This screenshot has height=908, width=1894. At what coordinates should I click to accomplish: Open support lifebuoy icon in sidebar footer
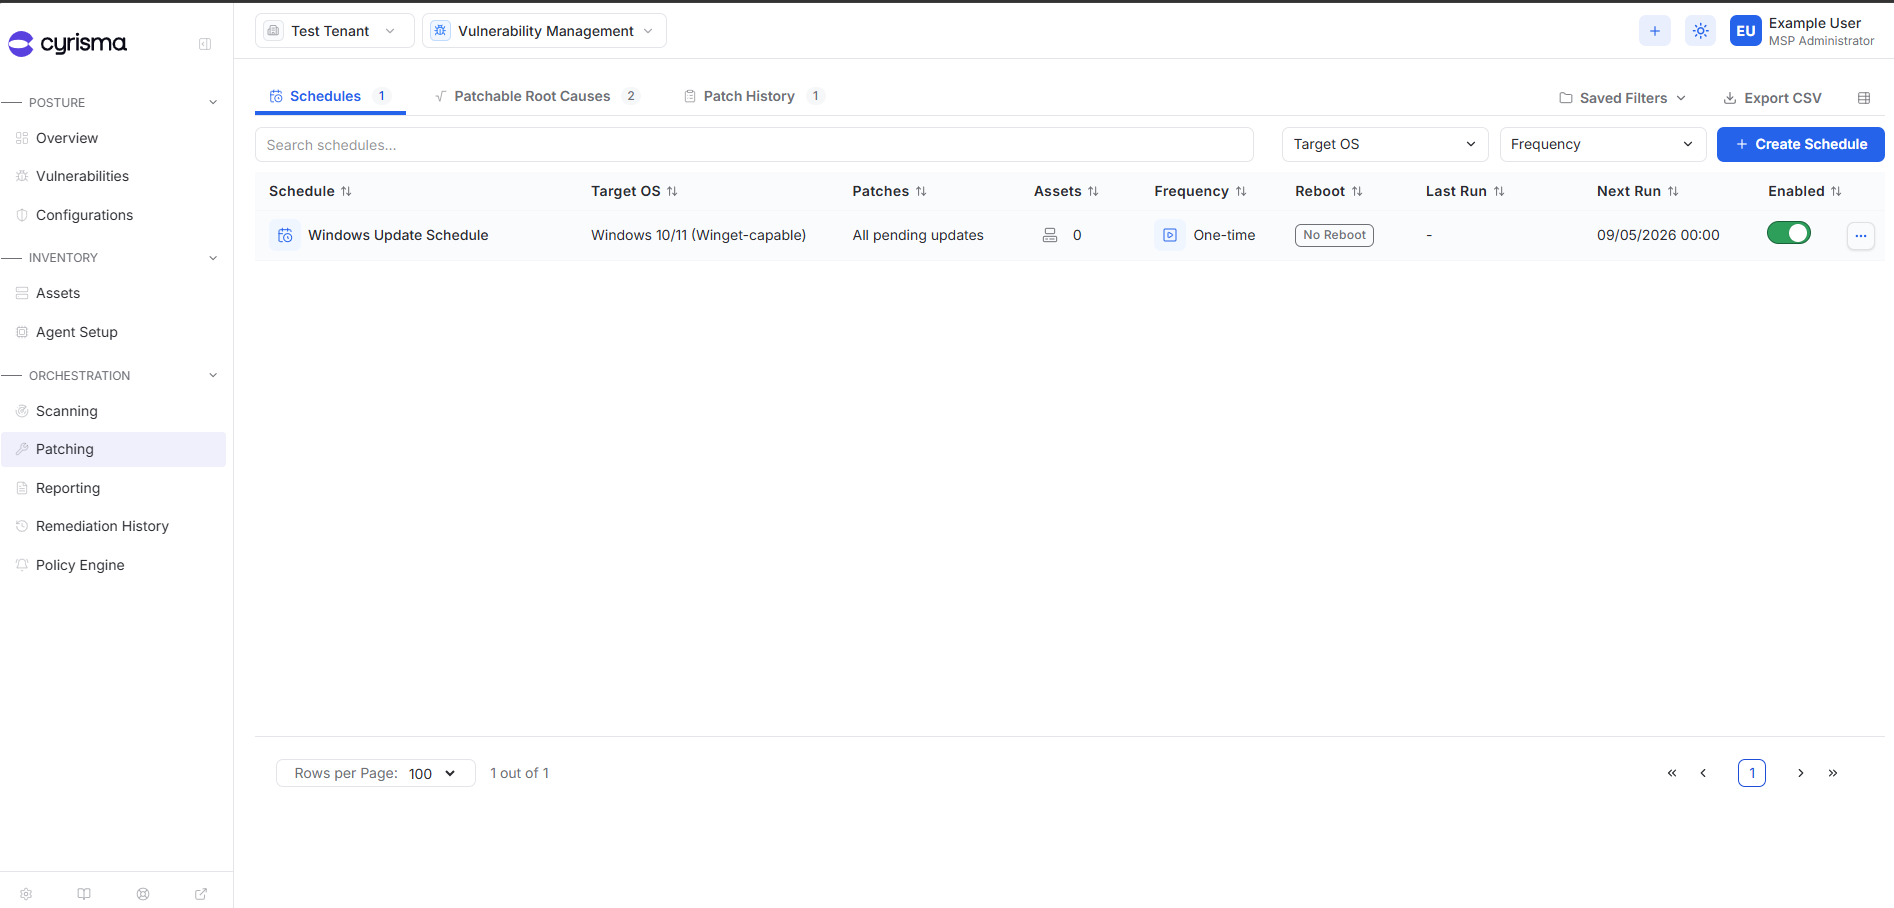coord(143,894)
